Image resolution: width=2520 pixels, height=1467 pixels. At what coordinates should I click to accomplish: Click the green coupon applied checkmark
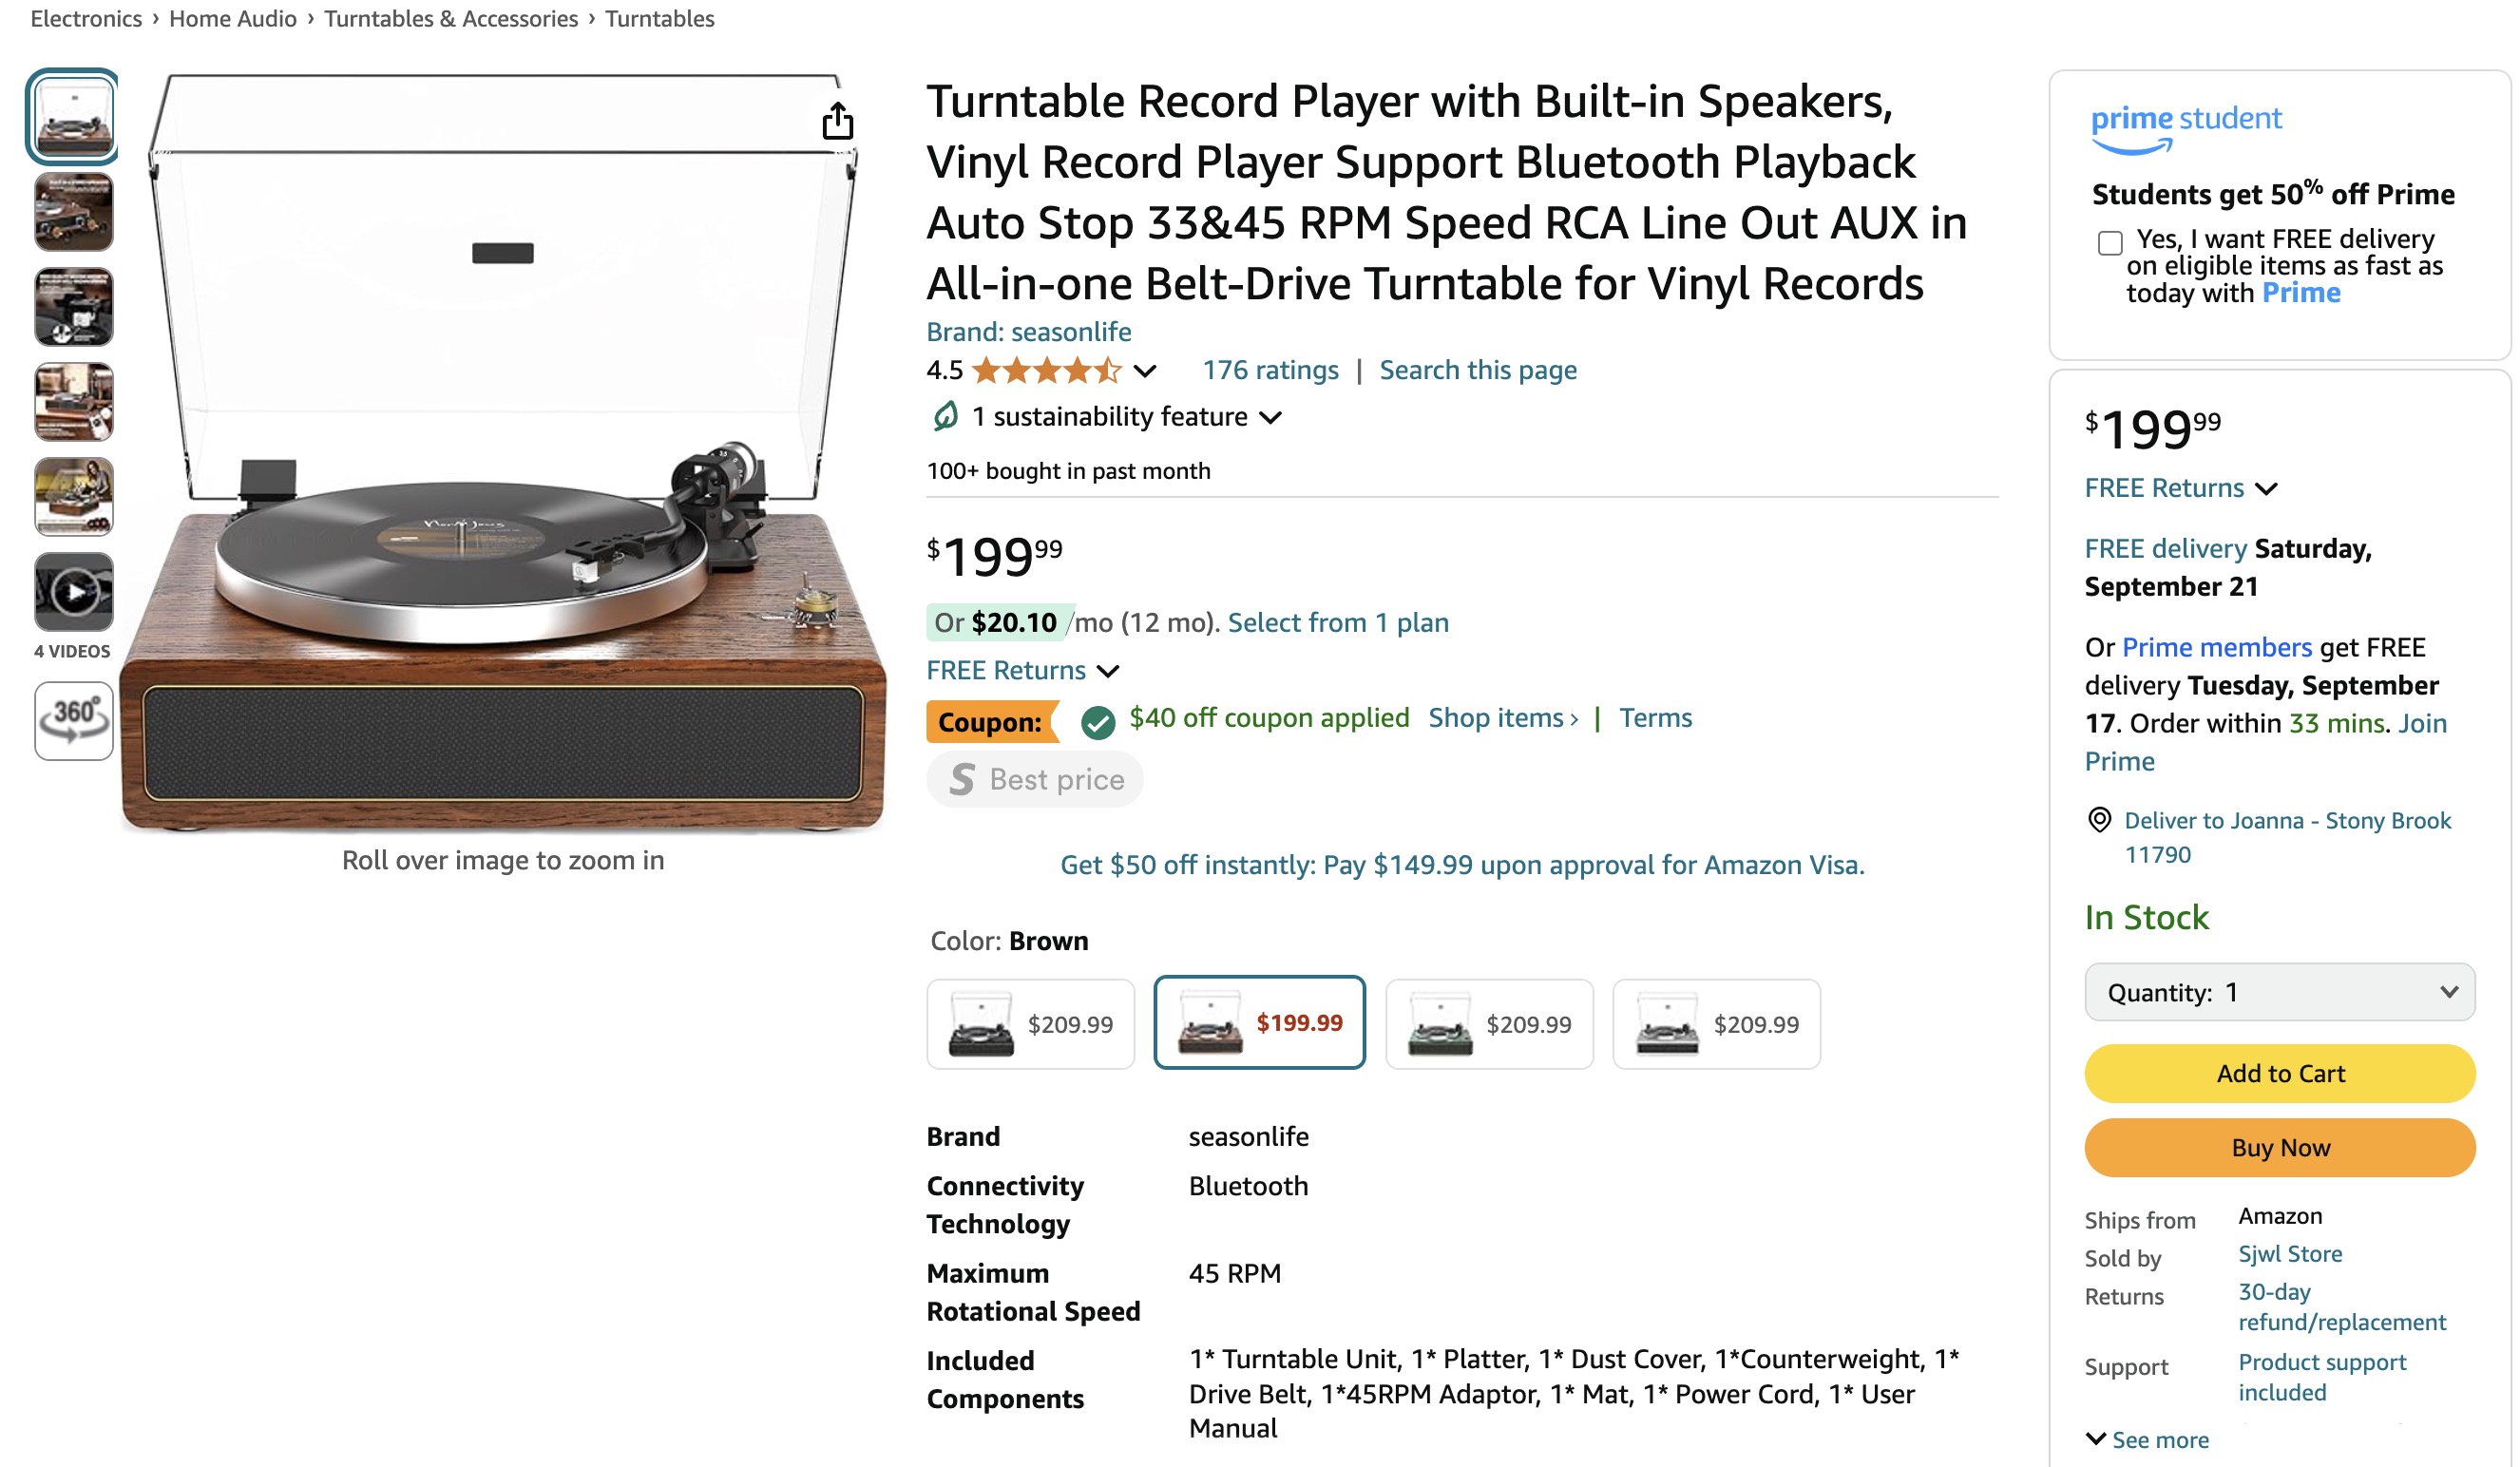(x=1097, y=721)
